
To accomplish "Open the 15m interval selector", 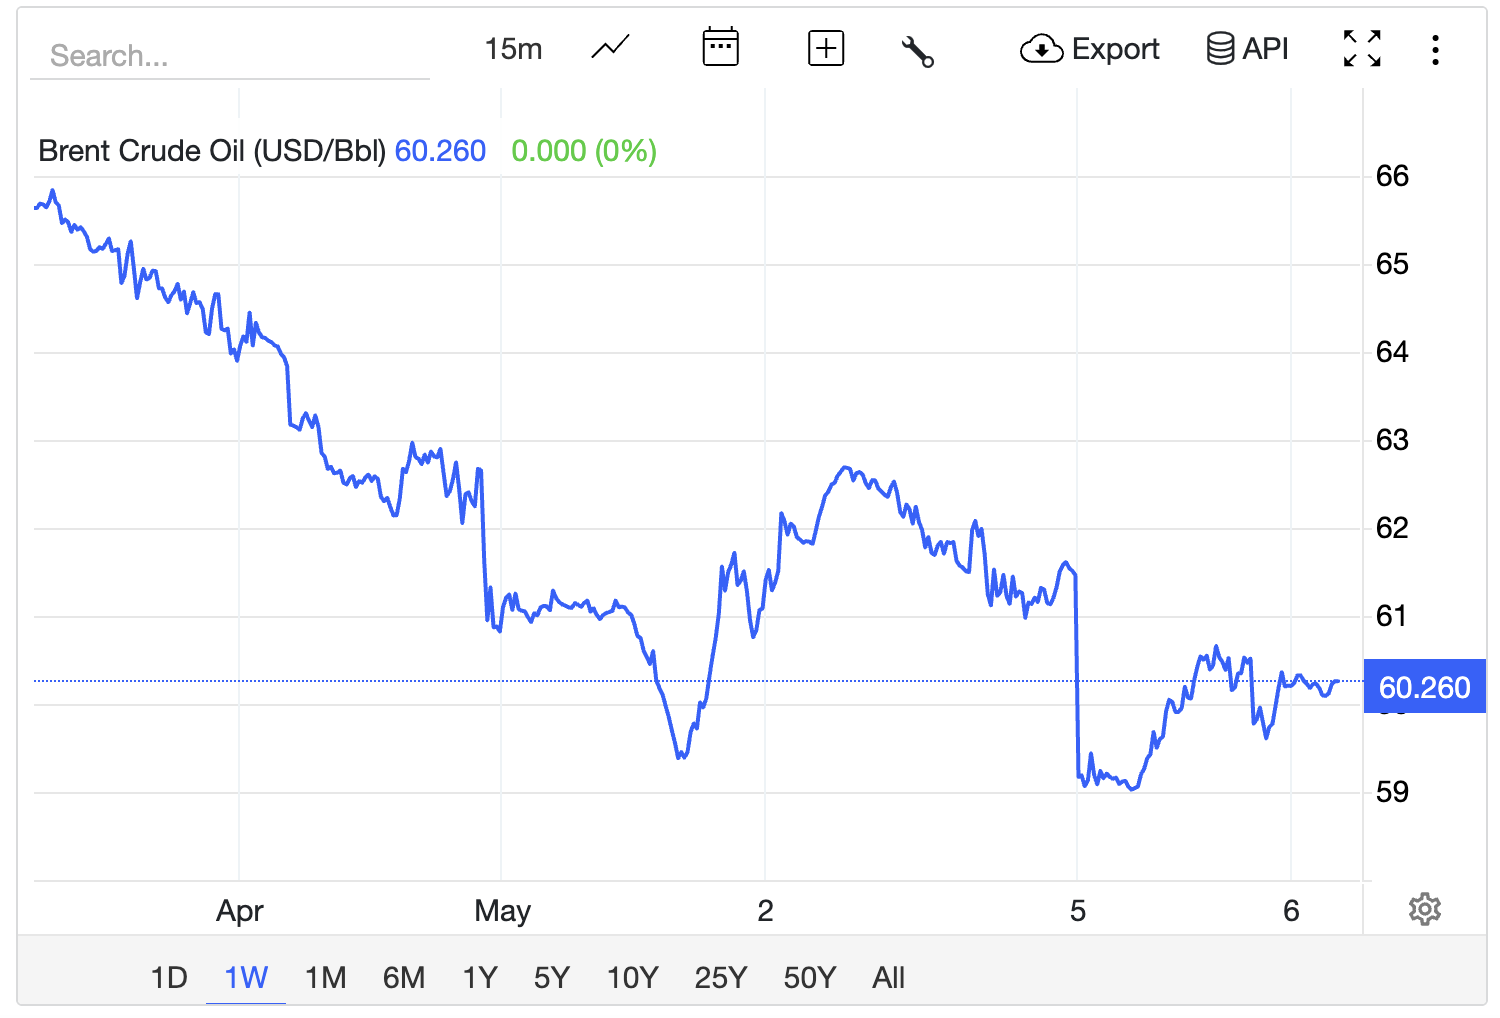I will [x=513, y=49].
